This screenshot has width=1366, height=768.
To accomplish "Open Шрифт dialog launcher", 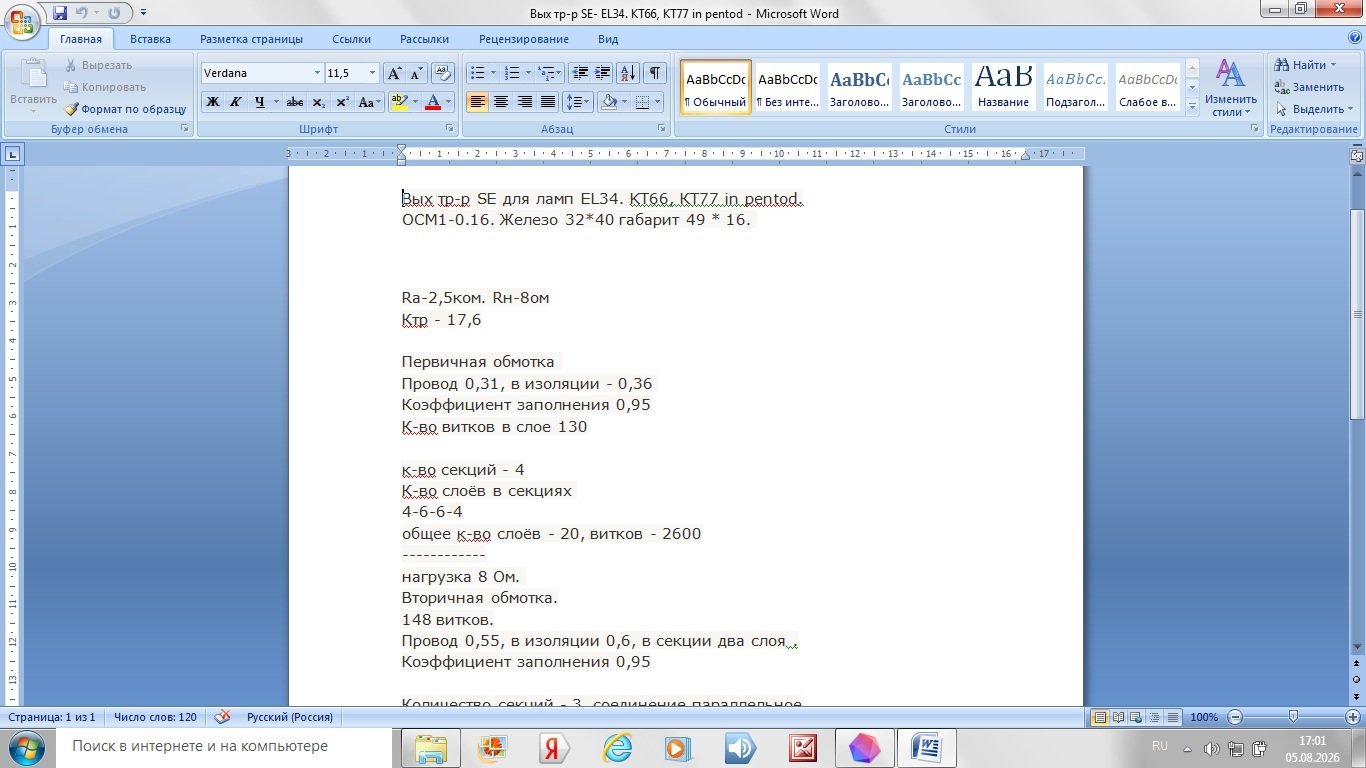I will pos(448,129).
